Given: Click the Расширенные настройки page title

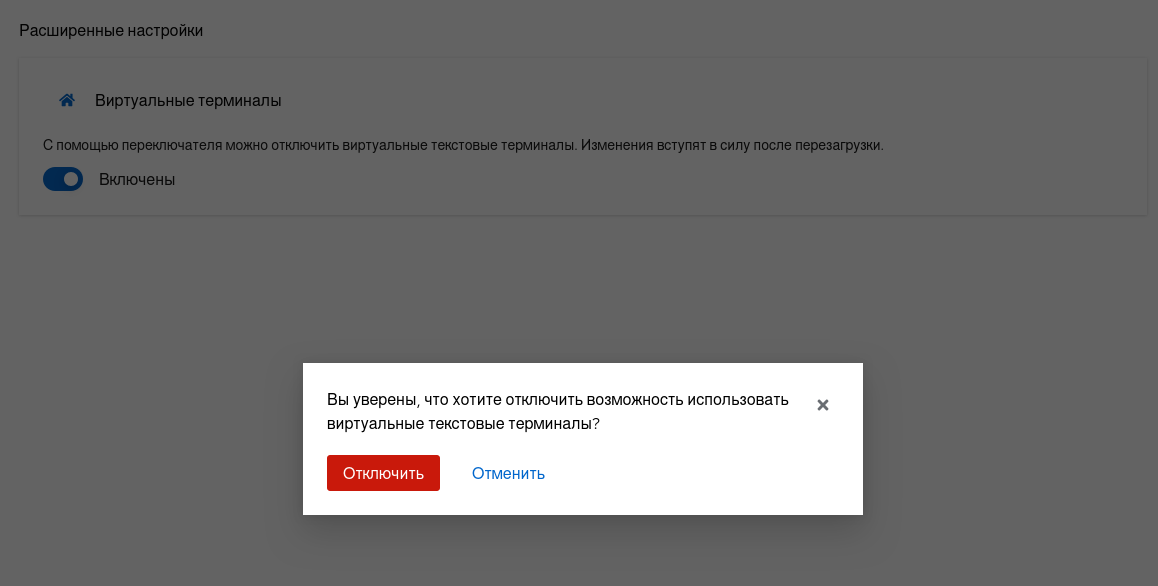Looking at the screenshot, I should 111,30.
